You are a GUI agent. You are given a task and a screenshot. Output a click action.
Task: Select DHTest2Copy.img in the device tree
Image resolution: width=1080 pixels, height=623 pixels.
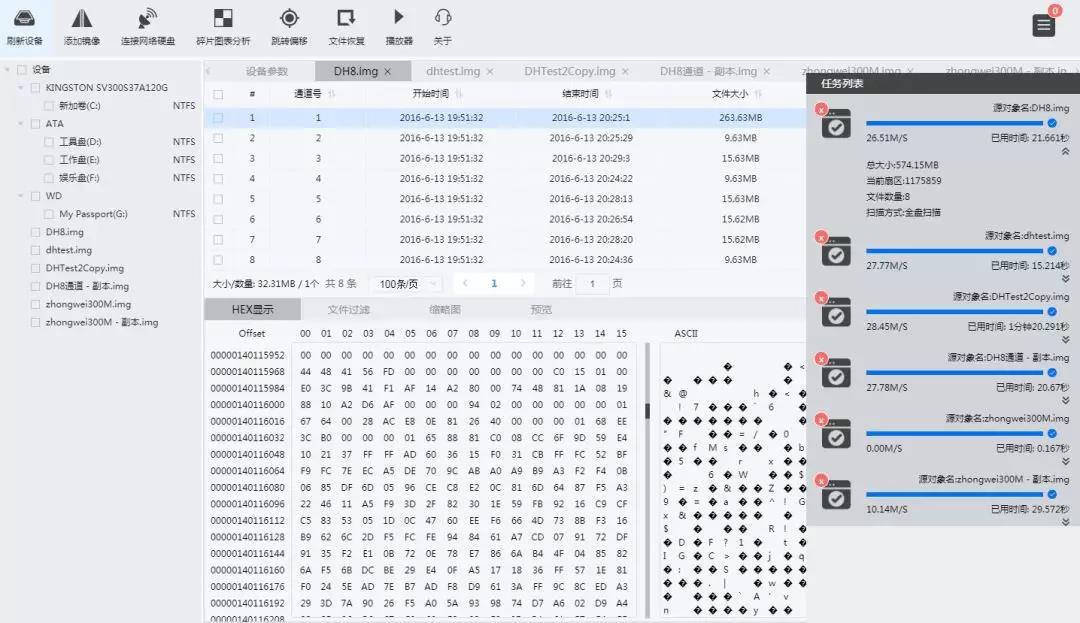click(85, 268)
